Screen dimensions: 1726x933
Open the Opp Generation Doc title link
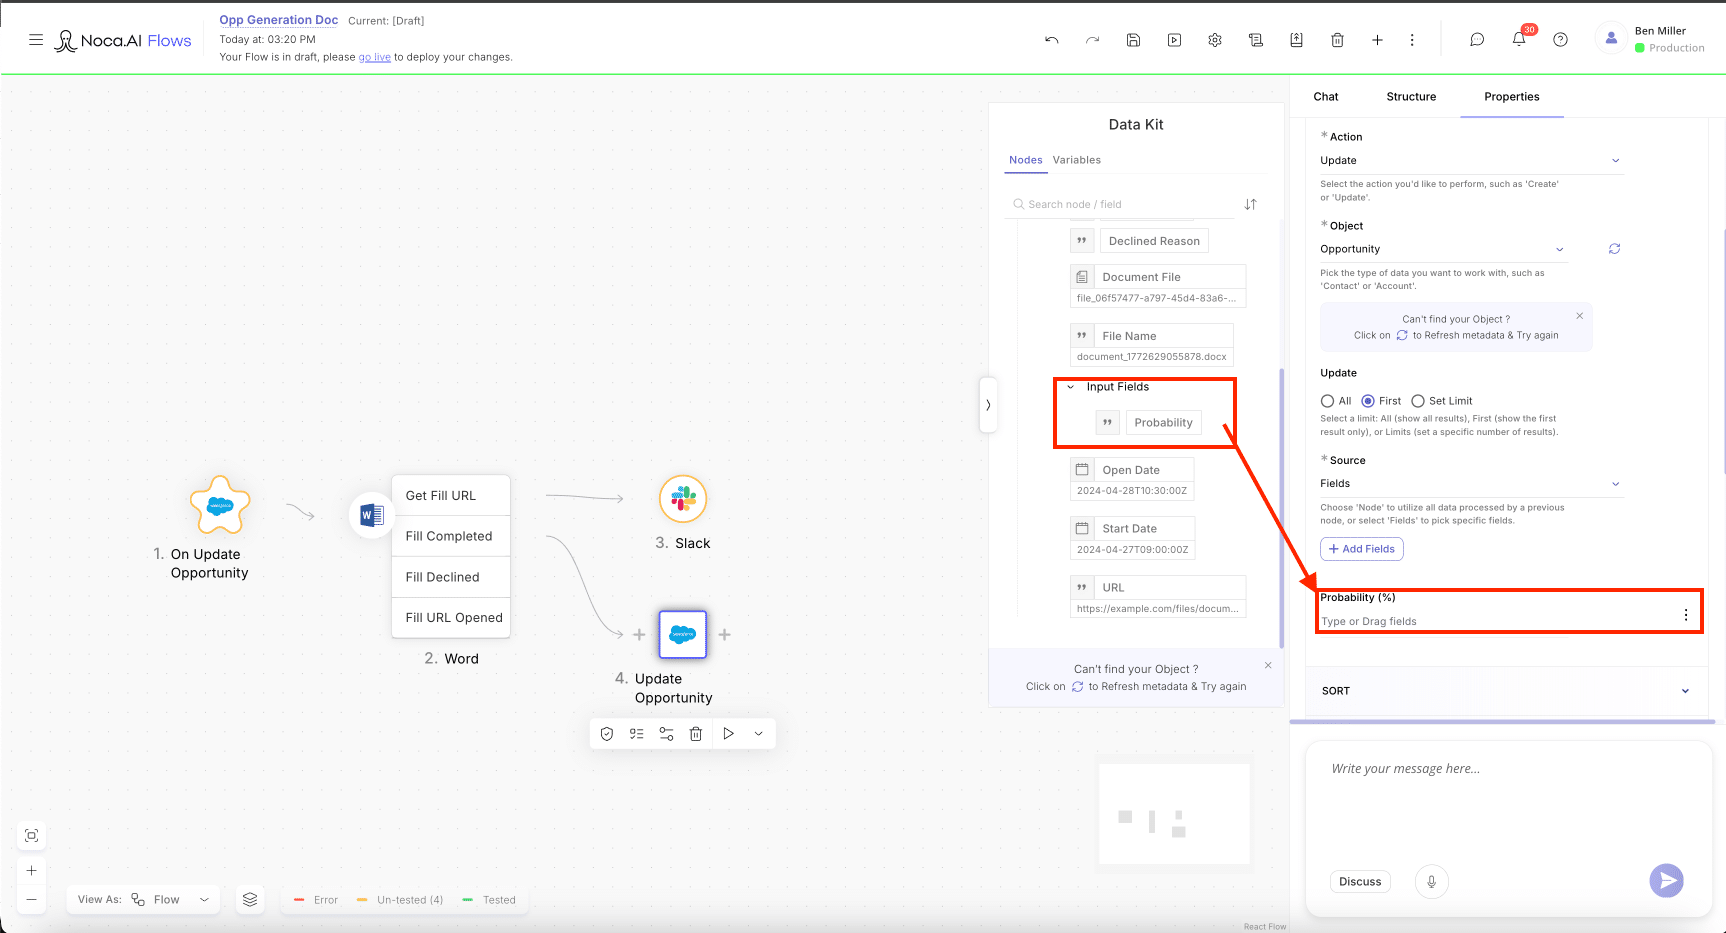(x=279, y=20)
